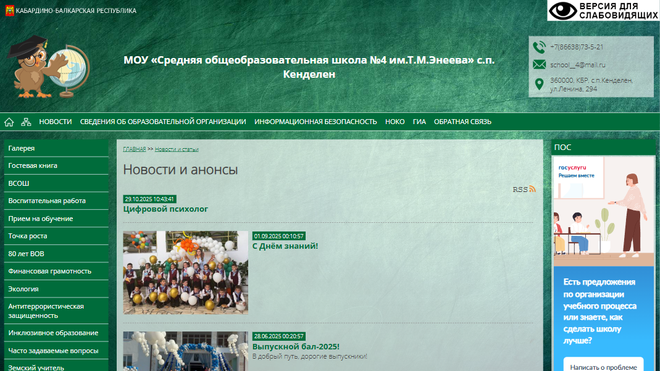This screenshot has width=660, height=371.
Task: Open Галерея in the sidebar
Action: click(x=56, y=148)
